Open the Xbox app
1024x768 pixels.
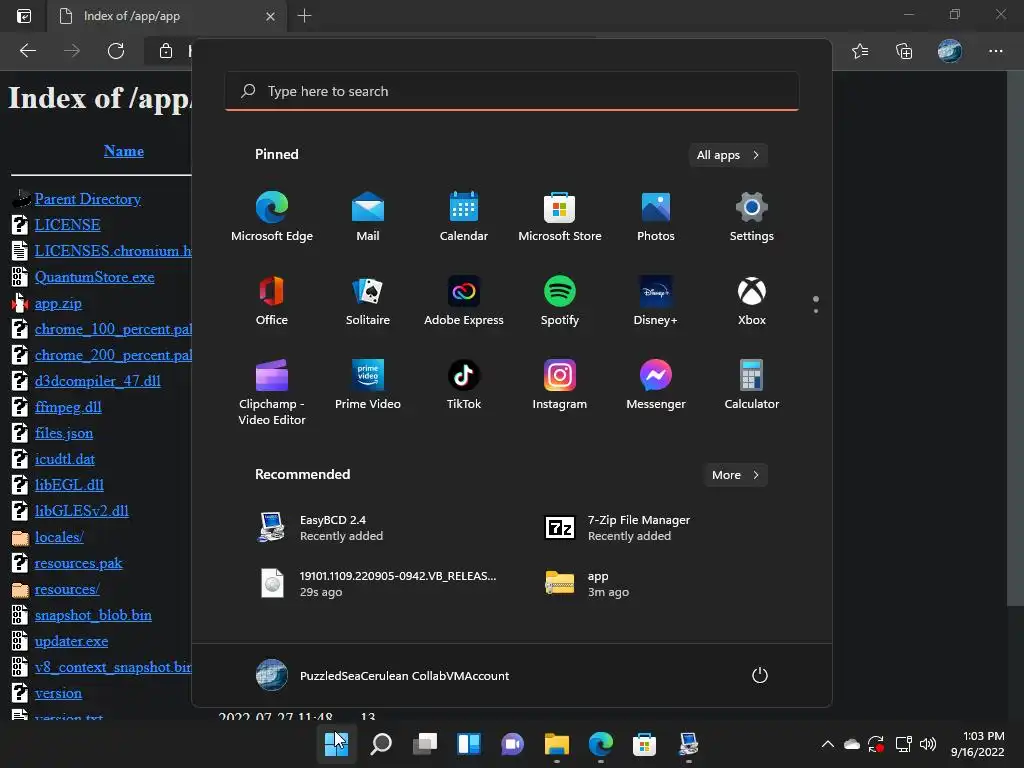[752, 301]
